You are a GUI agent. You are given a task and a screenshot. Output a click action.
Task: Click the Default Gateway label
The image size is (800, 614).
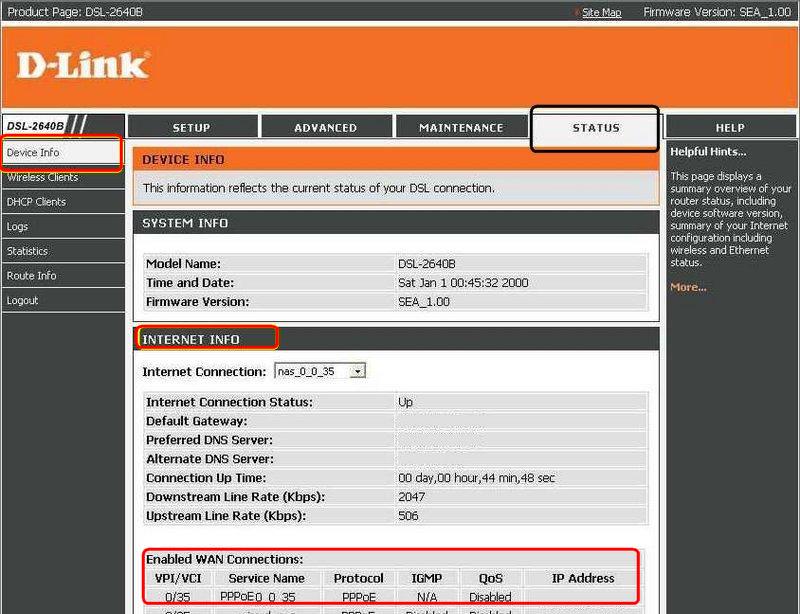[x=196, y=421]
